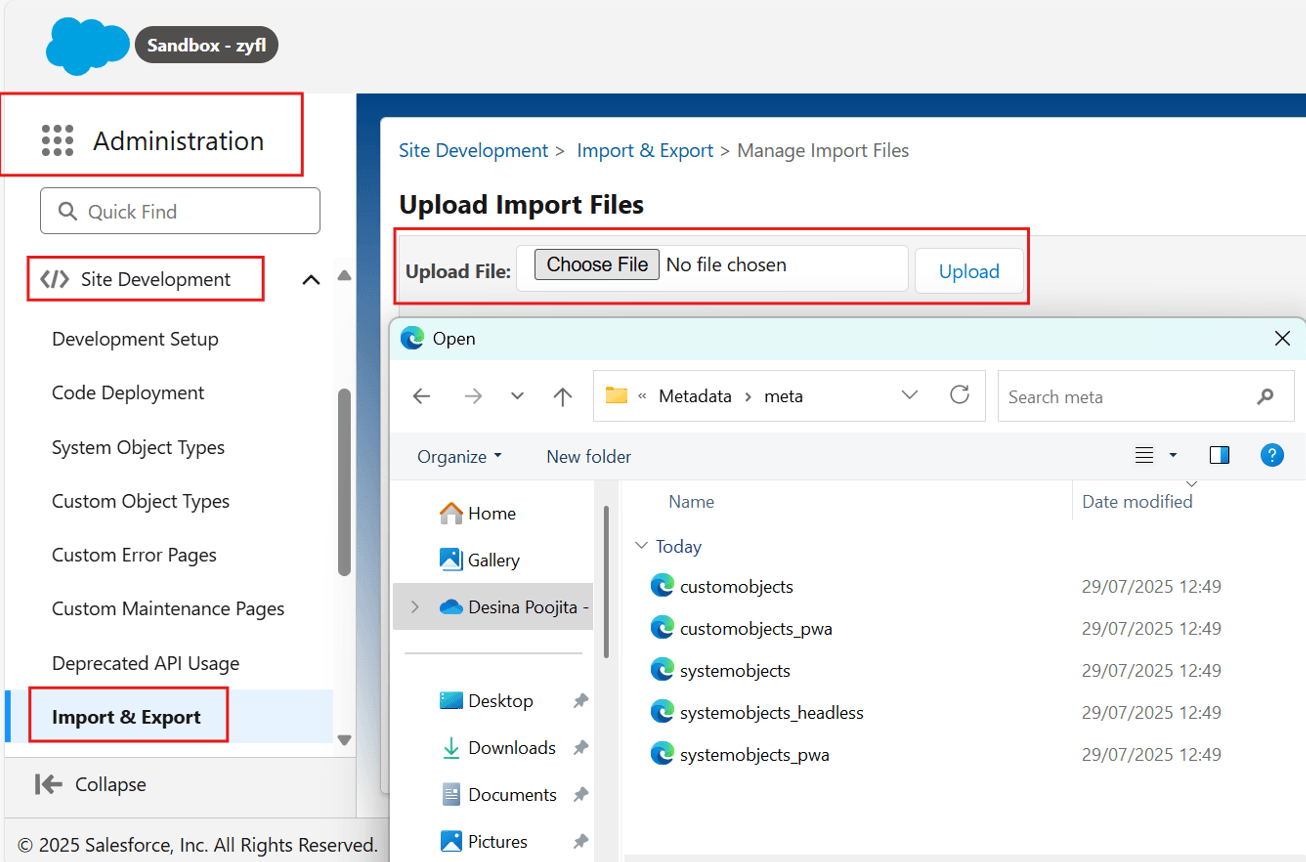Expand the Desina Poojita OneDrive node
The image size is (1306, 862).
[415, 607]
